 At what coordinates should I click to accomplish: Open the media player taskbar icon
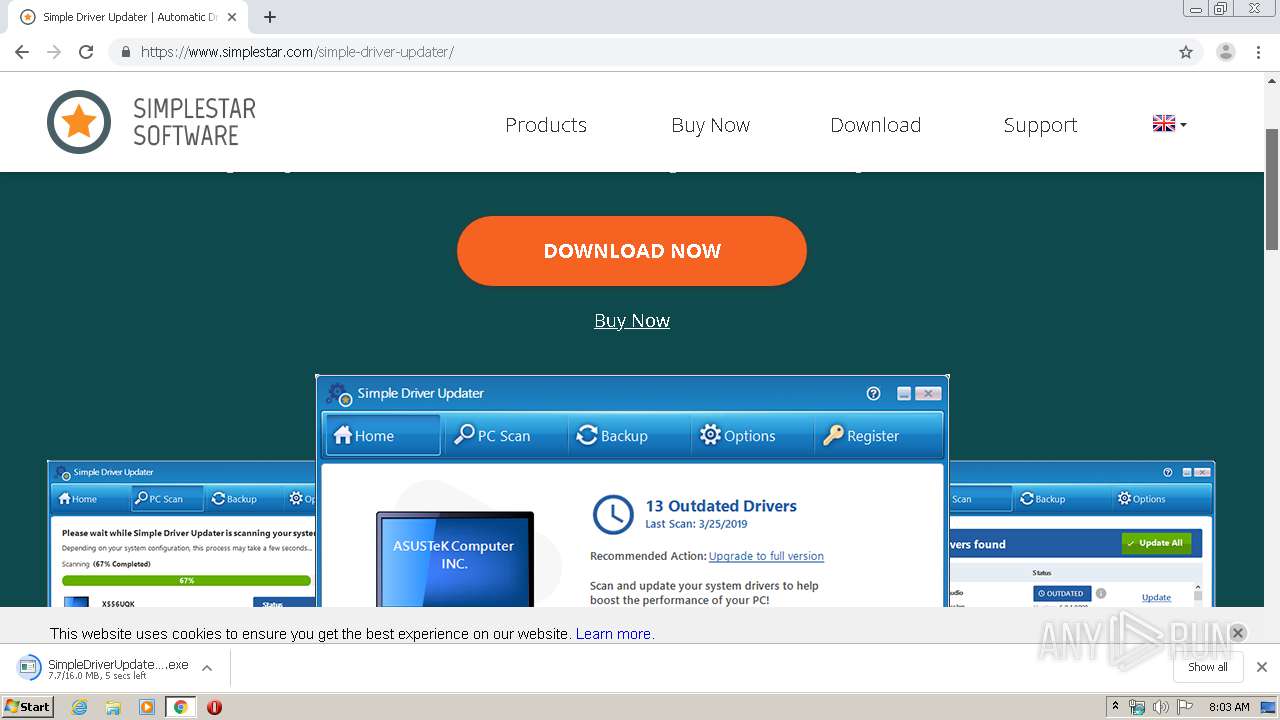click(147, 707)
